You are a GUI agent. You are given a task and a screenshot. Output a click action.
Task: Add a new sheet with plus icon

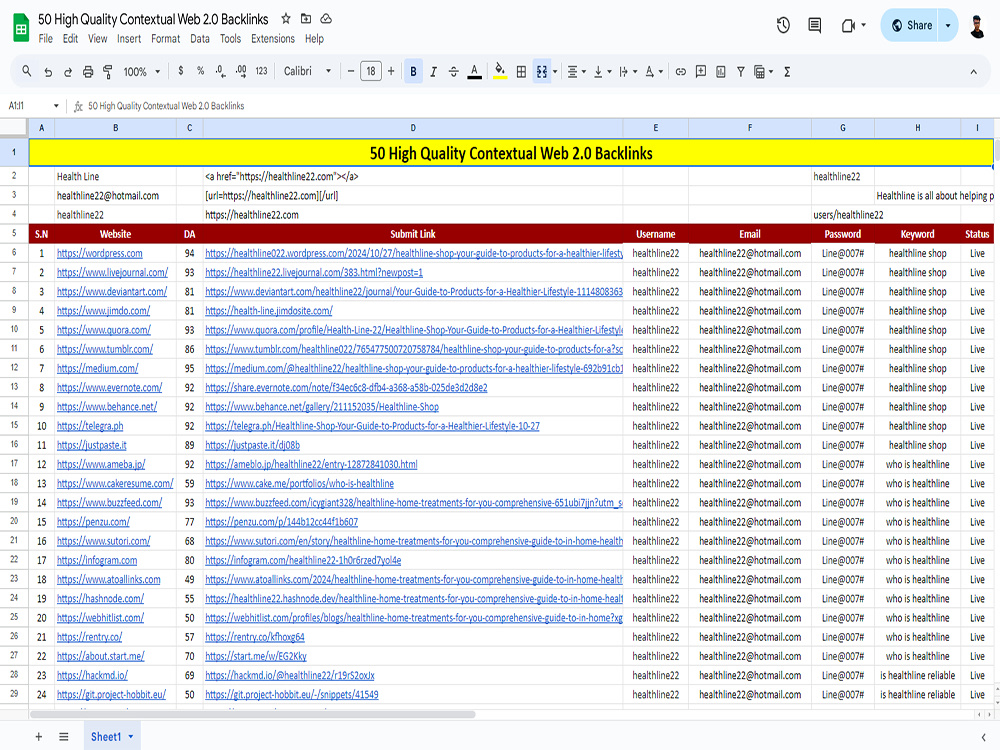tap(38, 737)
